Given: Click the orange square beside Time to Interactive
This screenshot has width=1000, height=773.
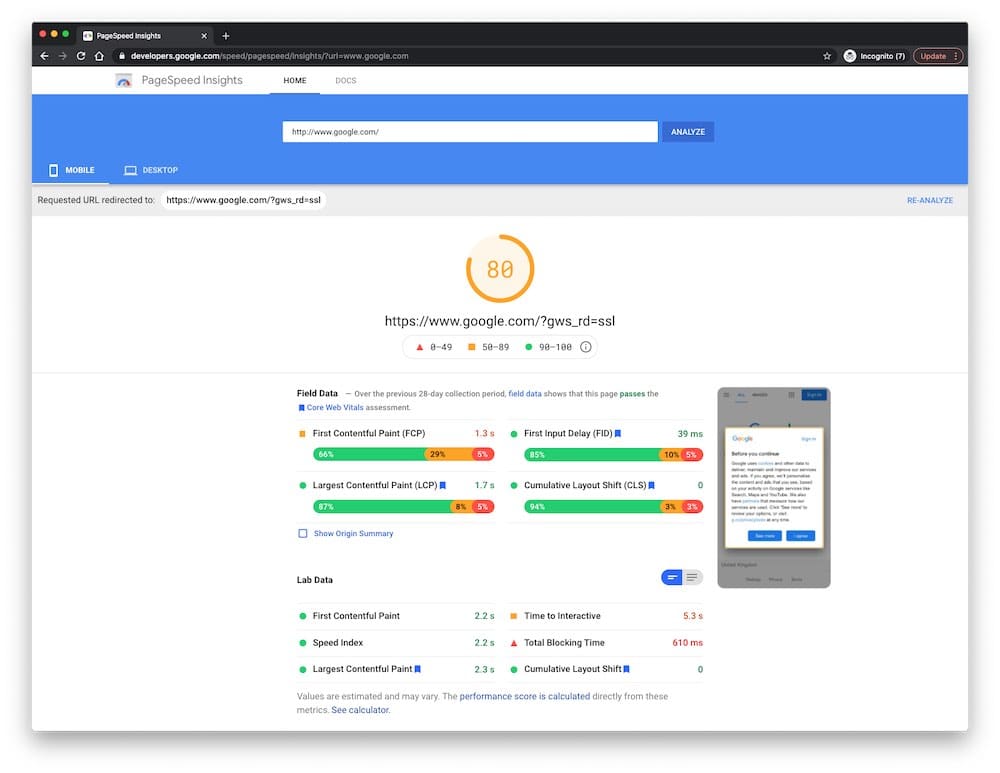Looking at the screenshot, I should pyautogui.click(x=513, y=616).
